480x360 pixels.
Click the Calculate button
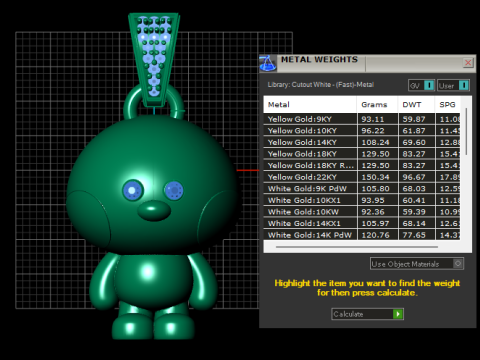click(x=367, y=314)
